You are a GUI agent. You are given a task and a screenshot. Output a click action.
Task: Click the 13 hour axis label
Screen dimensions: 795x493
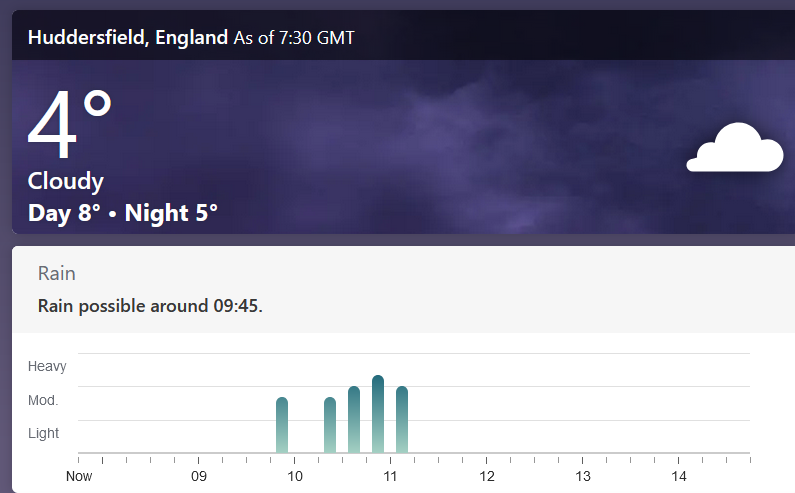click(582, 476)
